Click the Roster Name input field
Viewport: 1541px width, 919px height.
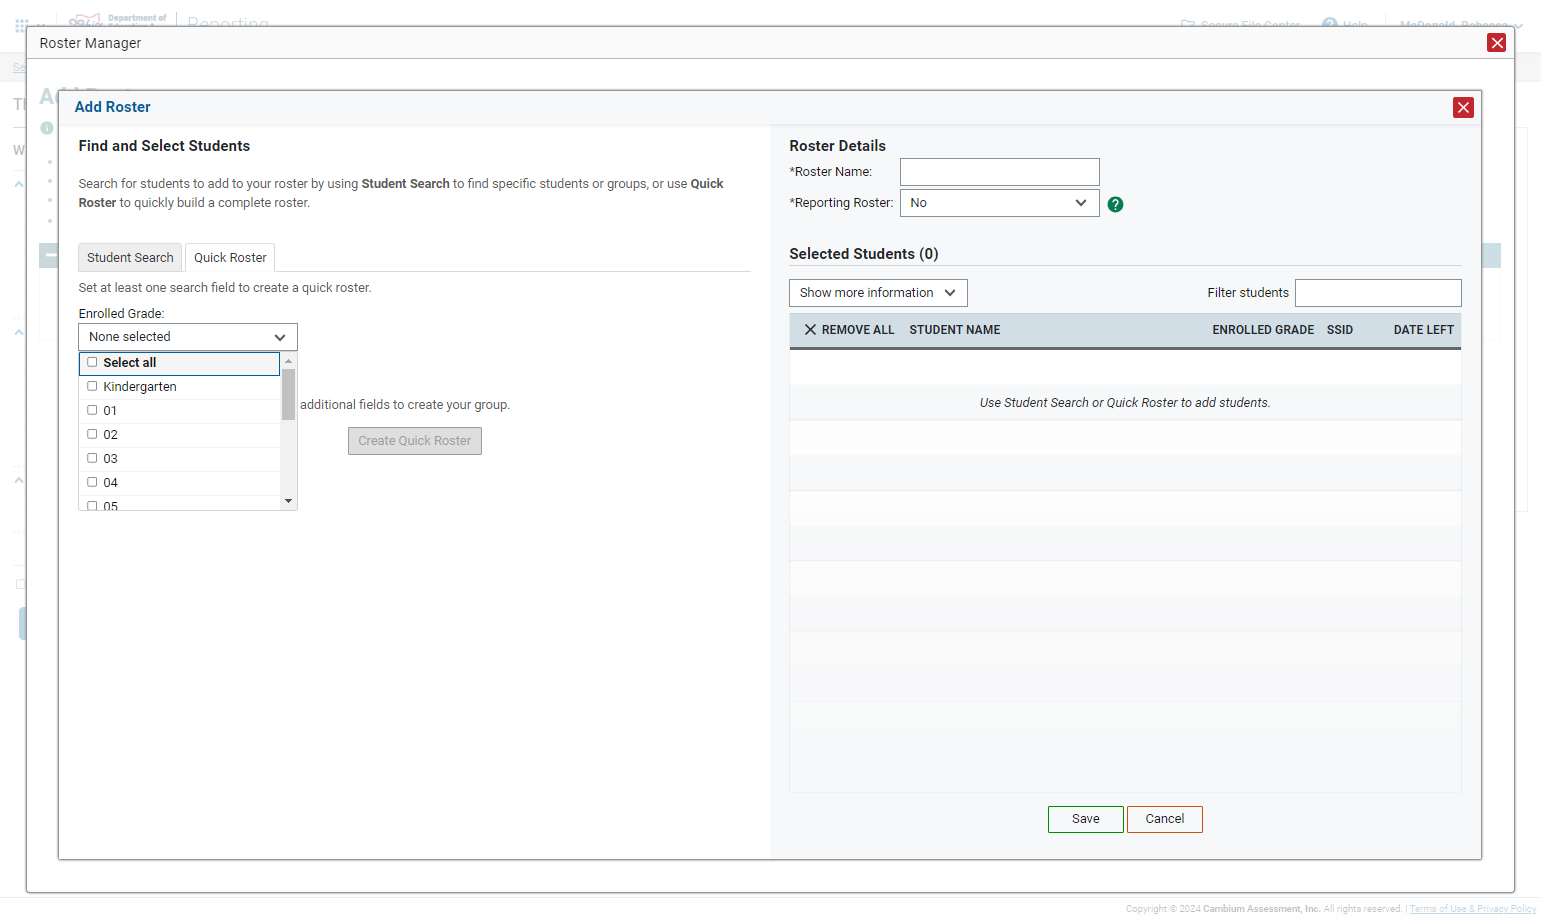coord(999,172)
